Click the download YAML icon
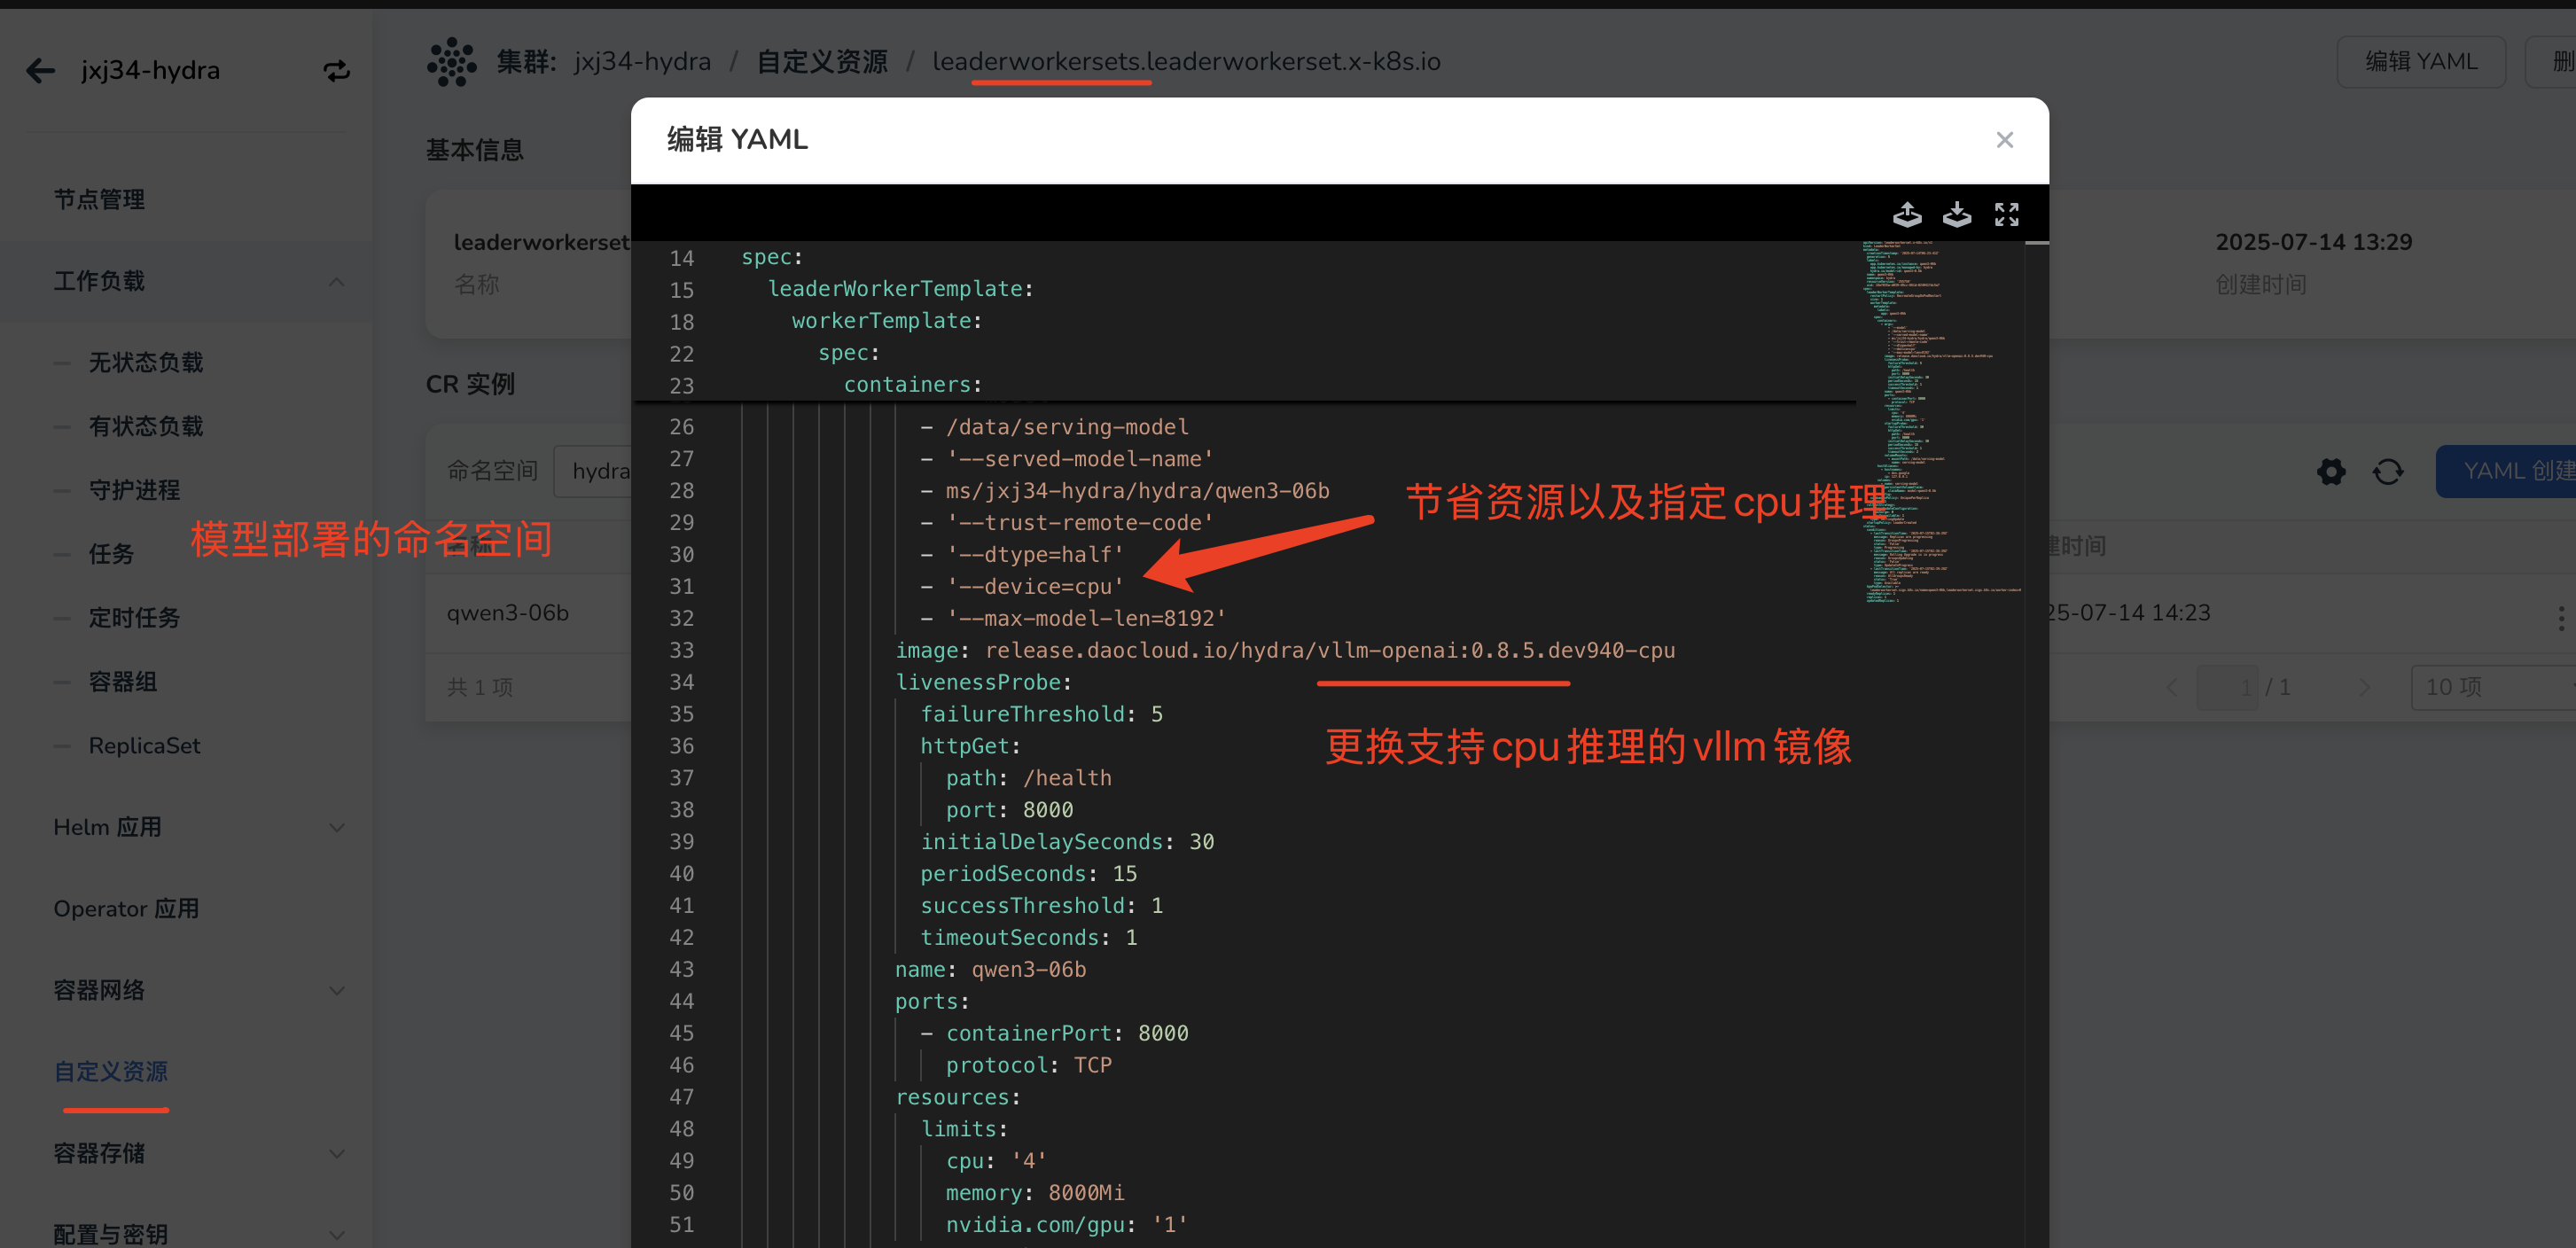 (1956, 214)
